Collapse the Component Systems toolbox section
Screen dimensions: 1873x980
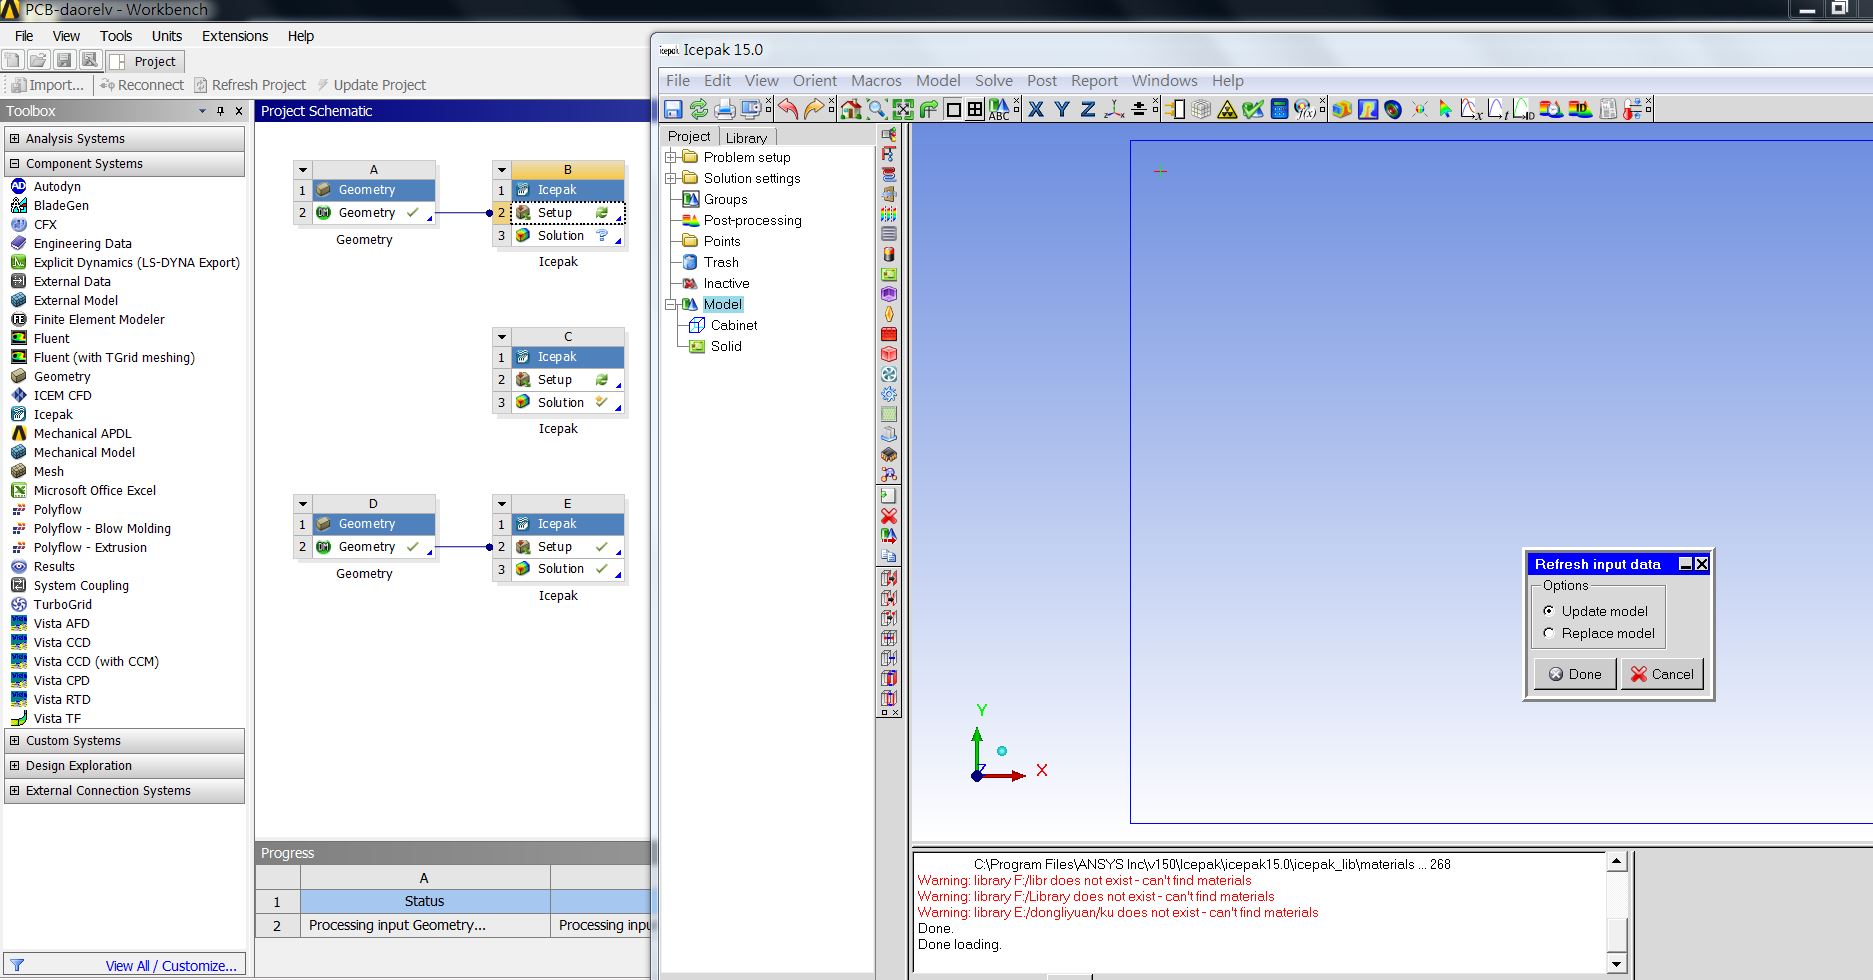tap(14, 164)
